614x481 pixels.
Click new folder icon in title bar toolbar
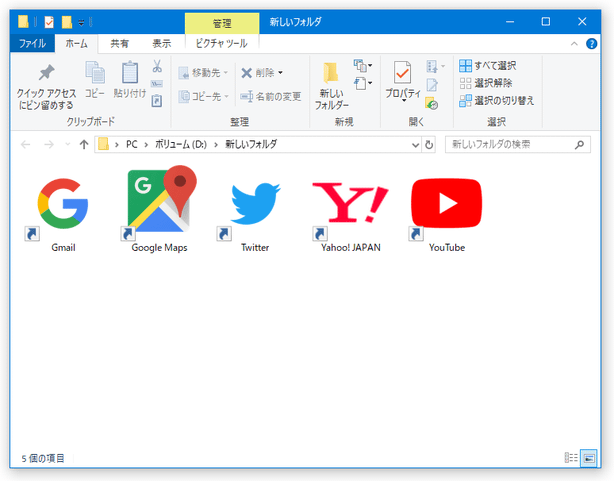click(67, 22)
